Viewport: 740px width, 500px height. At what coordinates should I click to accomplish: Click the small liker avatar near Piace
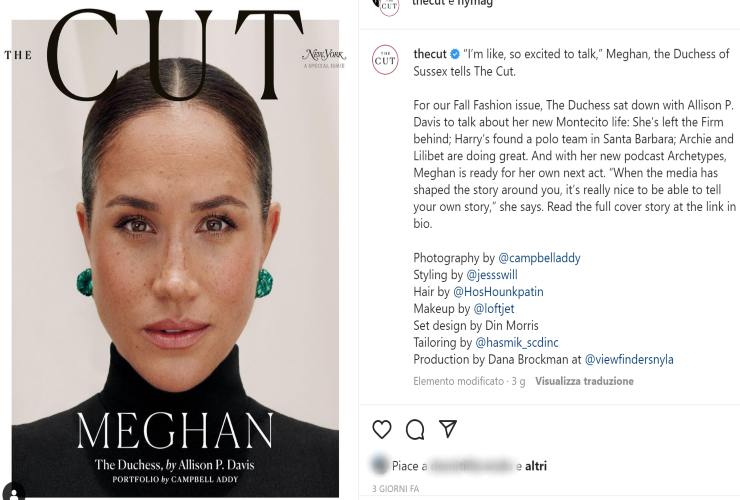(380, 465)
